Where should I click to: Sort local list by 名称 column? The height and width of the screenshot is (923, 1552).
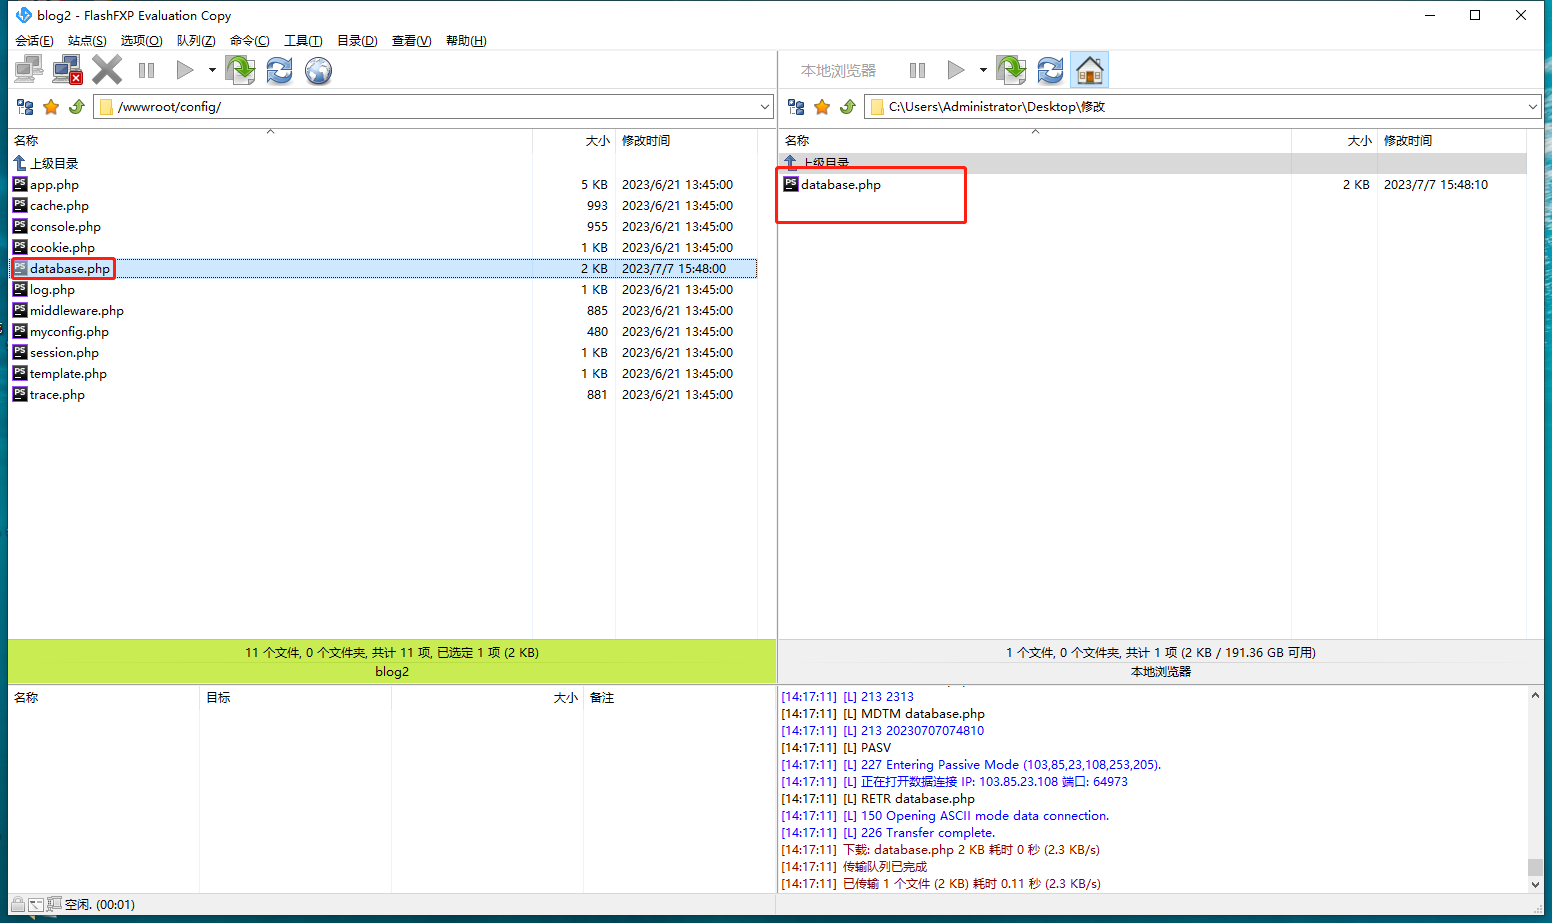coord(1035,140)
